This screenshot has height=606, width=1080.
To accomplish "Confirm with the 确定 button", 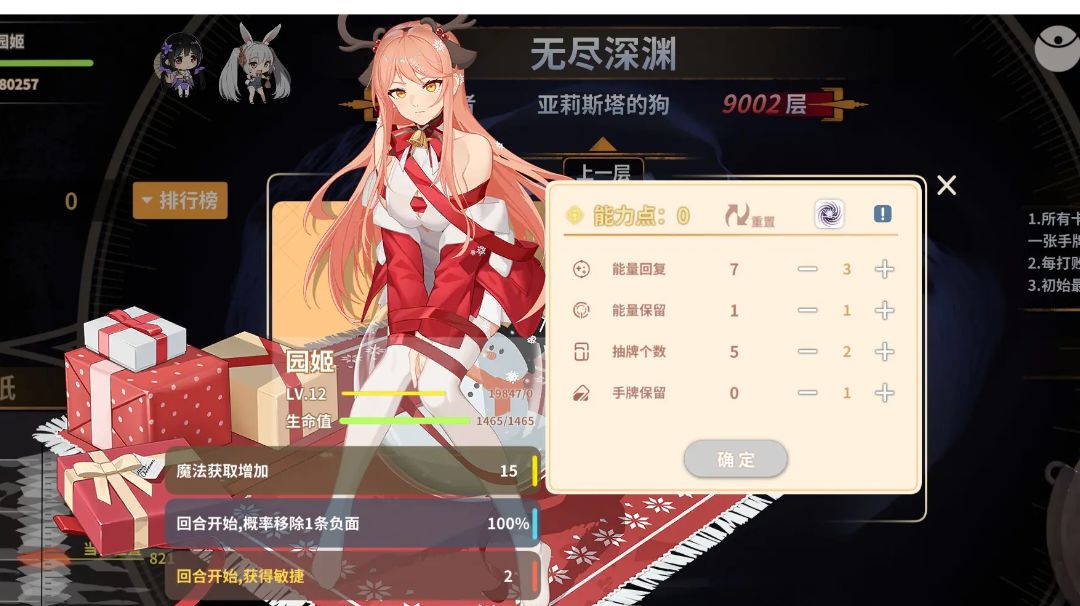I will point(736,459).
